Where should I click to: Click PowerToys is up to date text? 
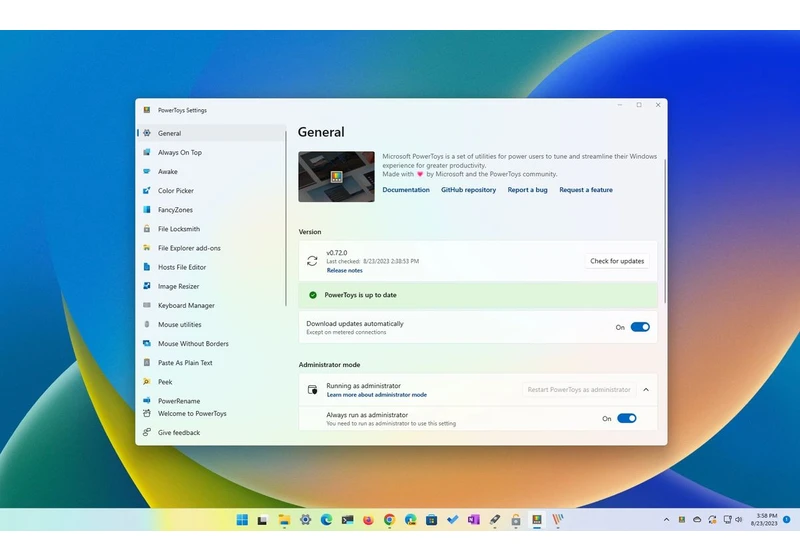(360, 295)
